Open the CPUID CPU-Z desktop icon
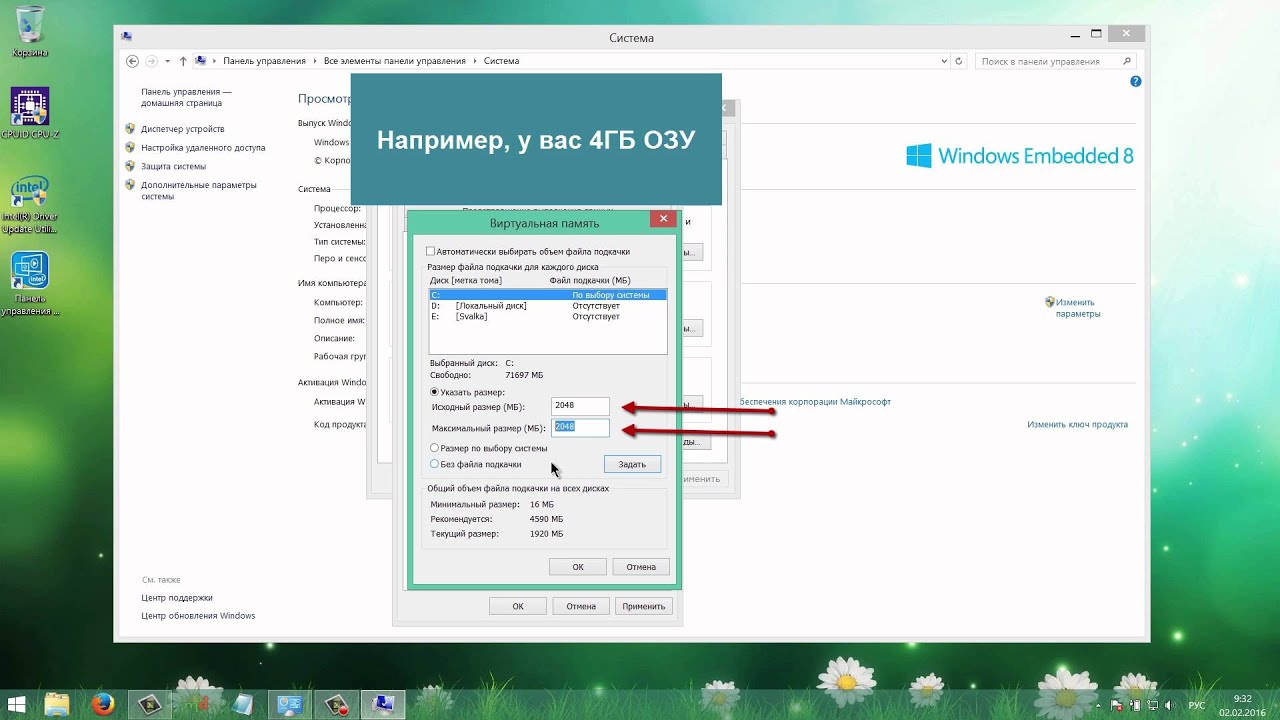Image resolution: width=1280 pixels, height=720 pixels. (30, 113)
